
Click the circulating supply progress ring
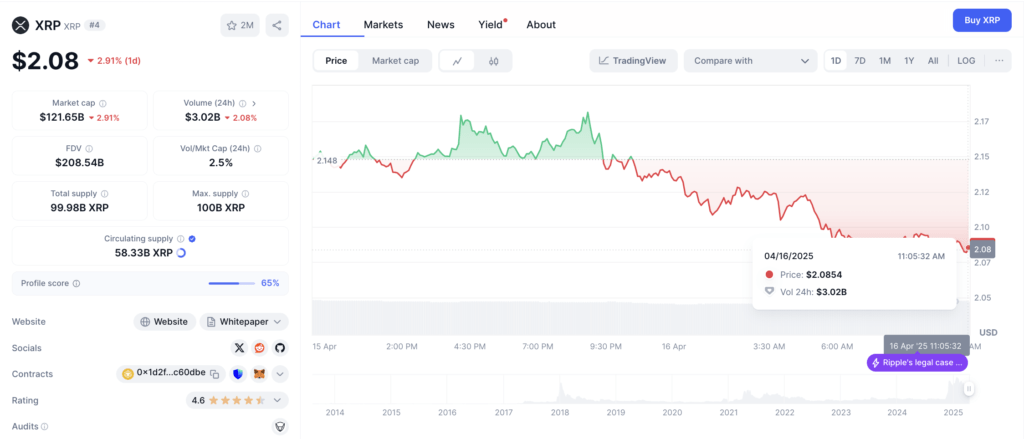(181, 253)
